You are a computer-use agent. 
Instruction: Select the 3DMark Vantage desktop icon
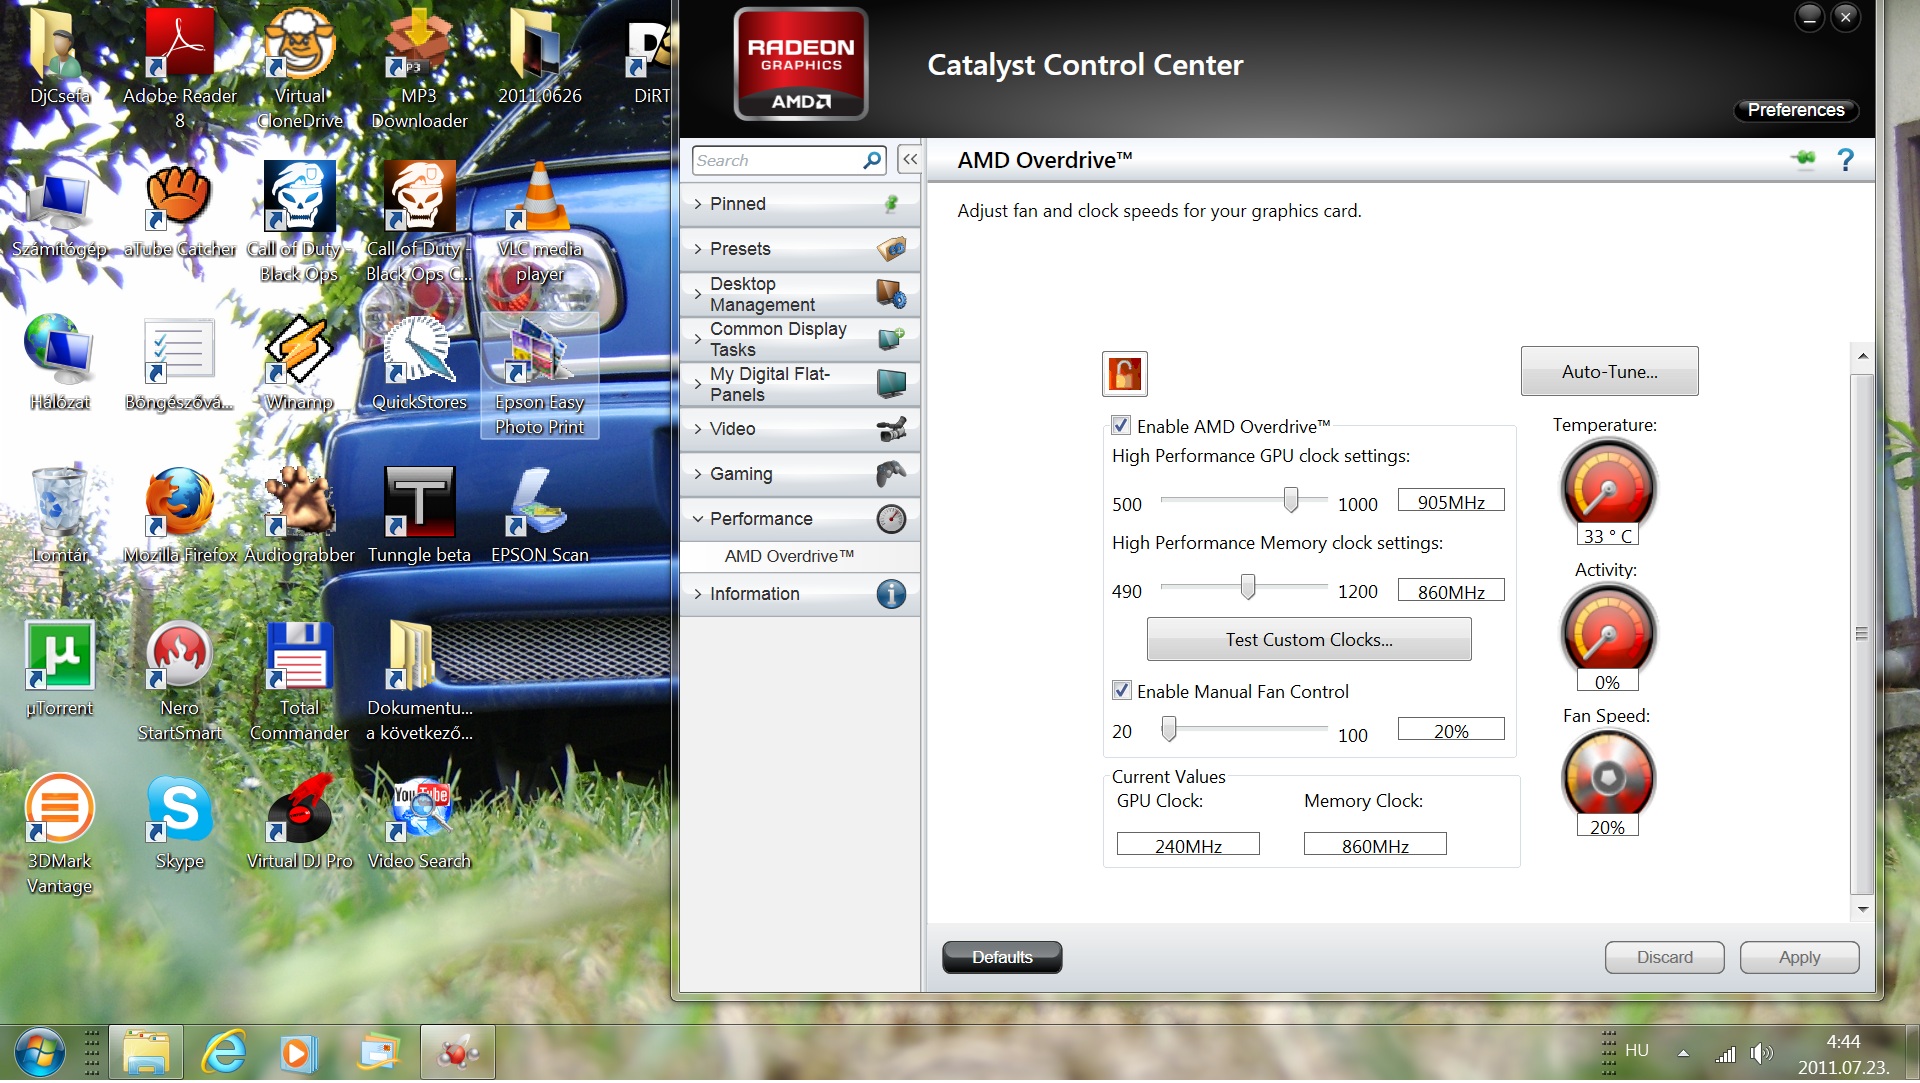tap(60, 834)
